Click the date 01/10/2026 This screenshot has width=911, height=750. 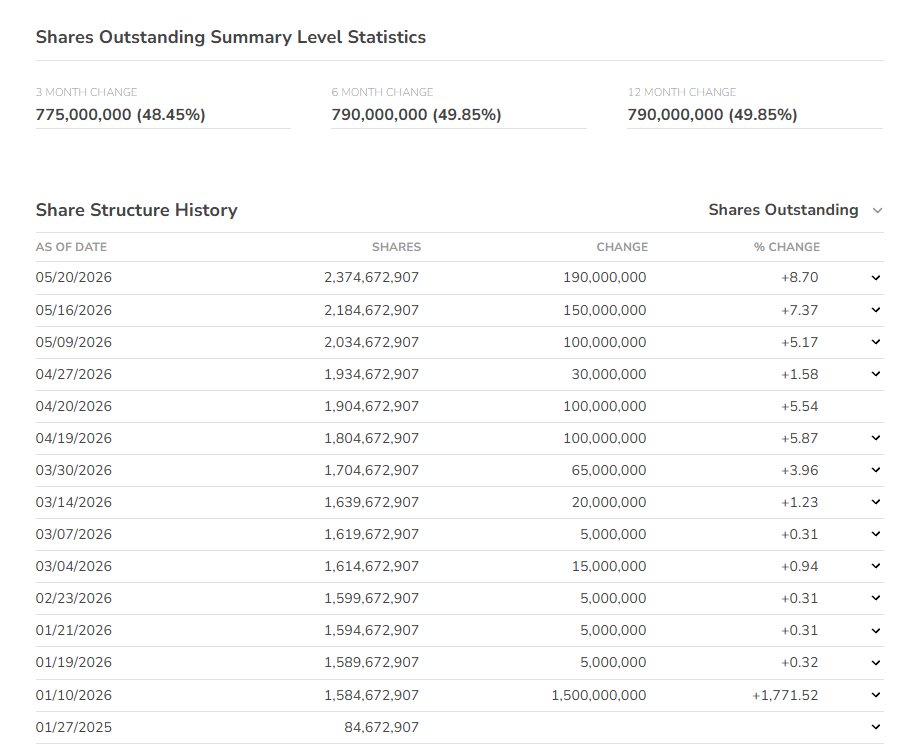pyautogui.click(x=73, y=695)
